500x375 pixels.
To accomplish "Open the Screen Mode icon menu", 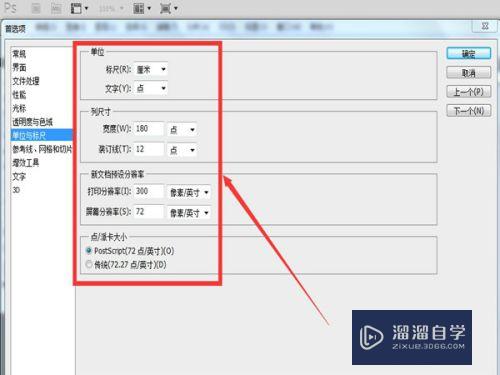I will (169, 8).
